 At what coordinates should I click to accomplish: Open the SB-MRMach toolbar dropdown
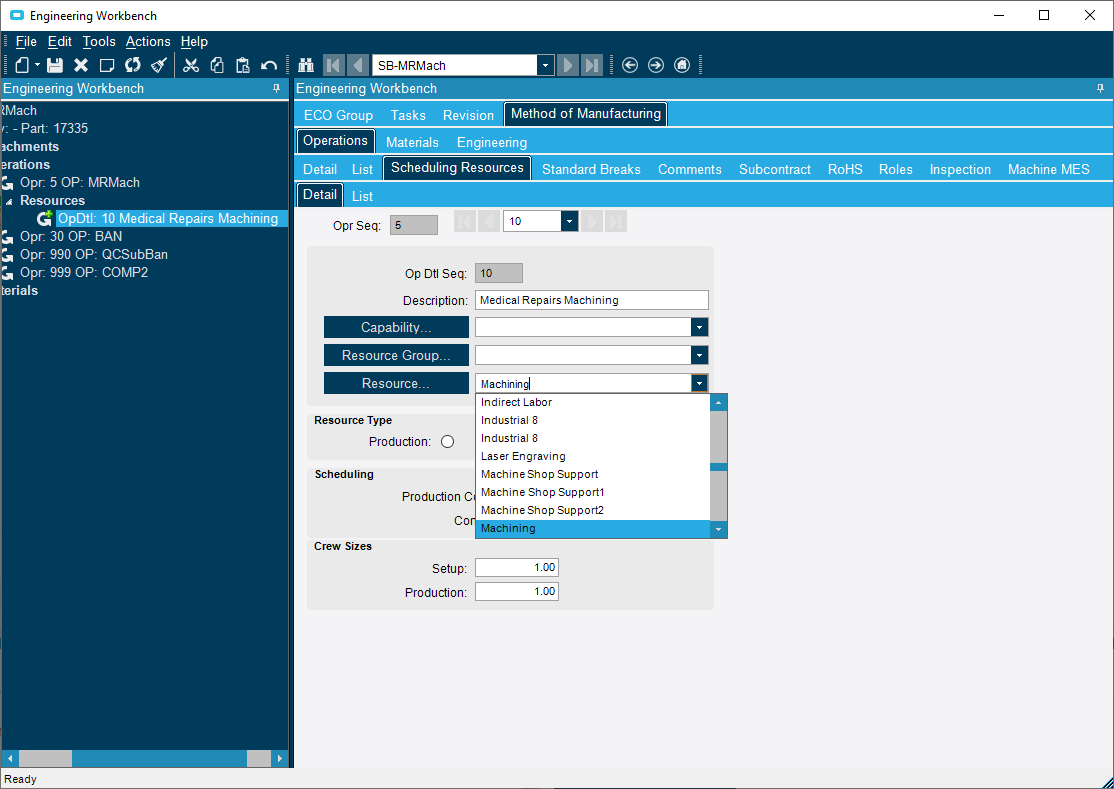point(545,65)
